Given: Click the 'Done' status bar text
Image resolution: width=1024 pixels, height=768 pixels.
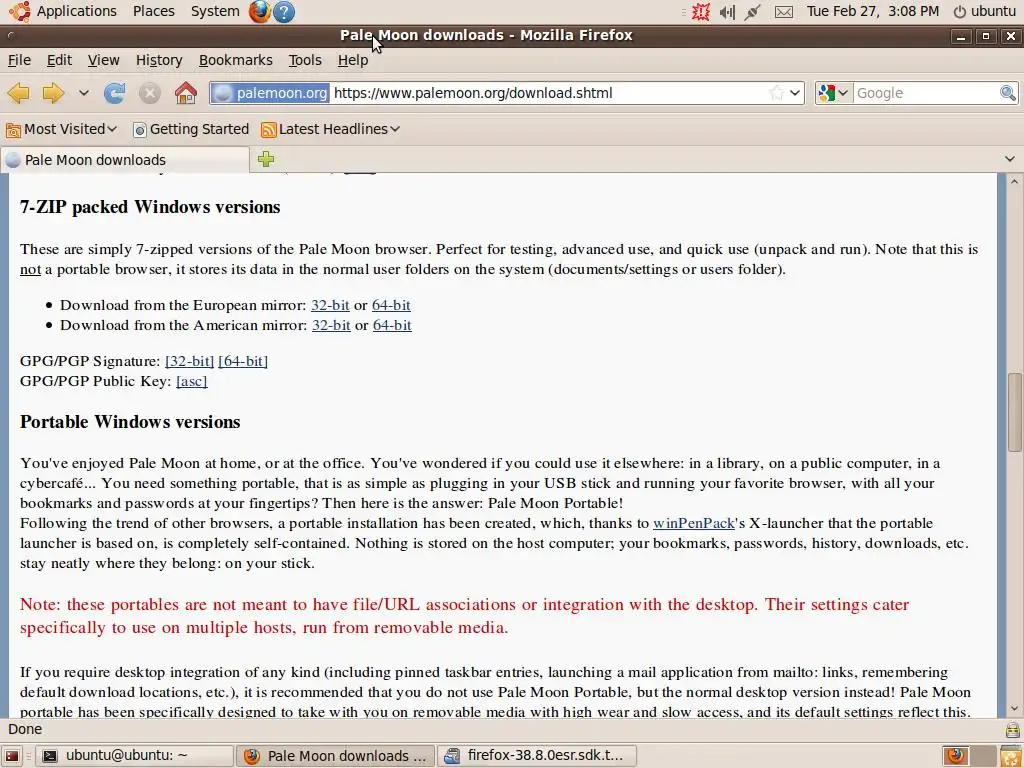Looking at the screenshot, I should click(25, 729).
